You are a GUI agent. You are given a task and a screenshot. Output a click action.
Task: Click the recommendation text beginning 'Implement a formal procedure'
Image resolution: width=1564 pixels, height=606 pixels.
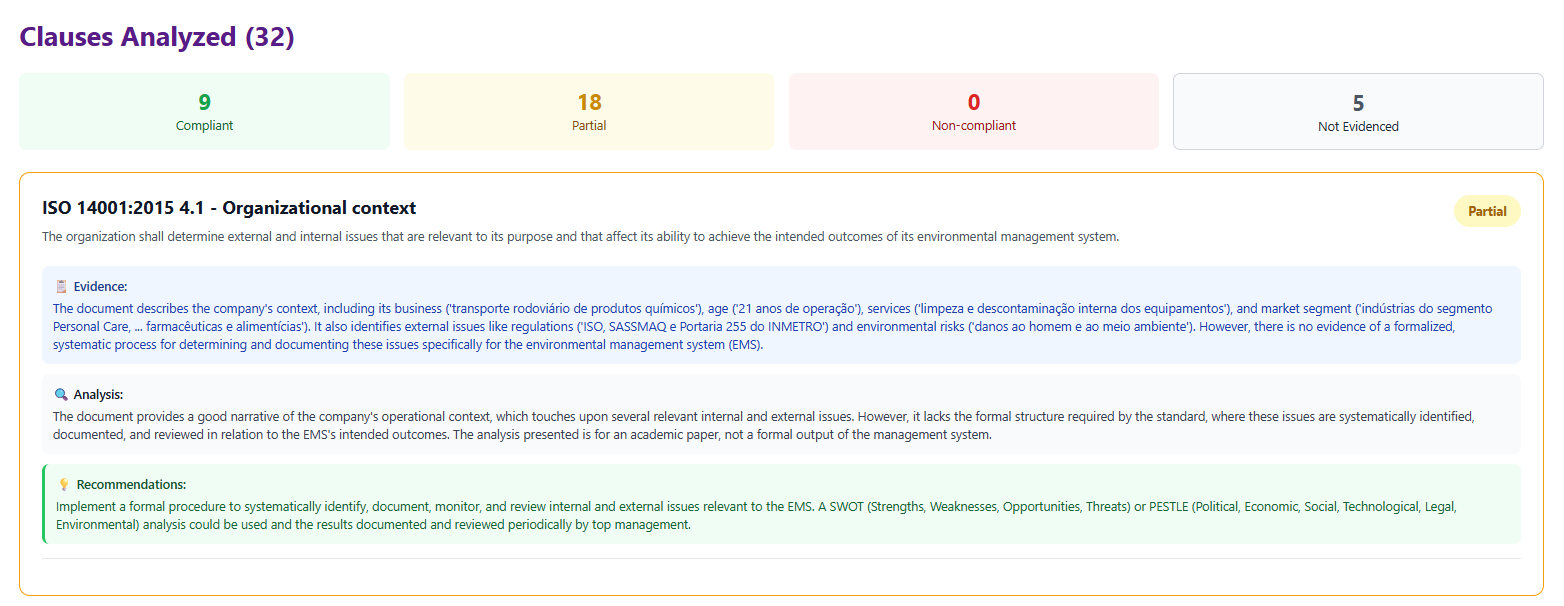pos(756,515)
